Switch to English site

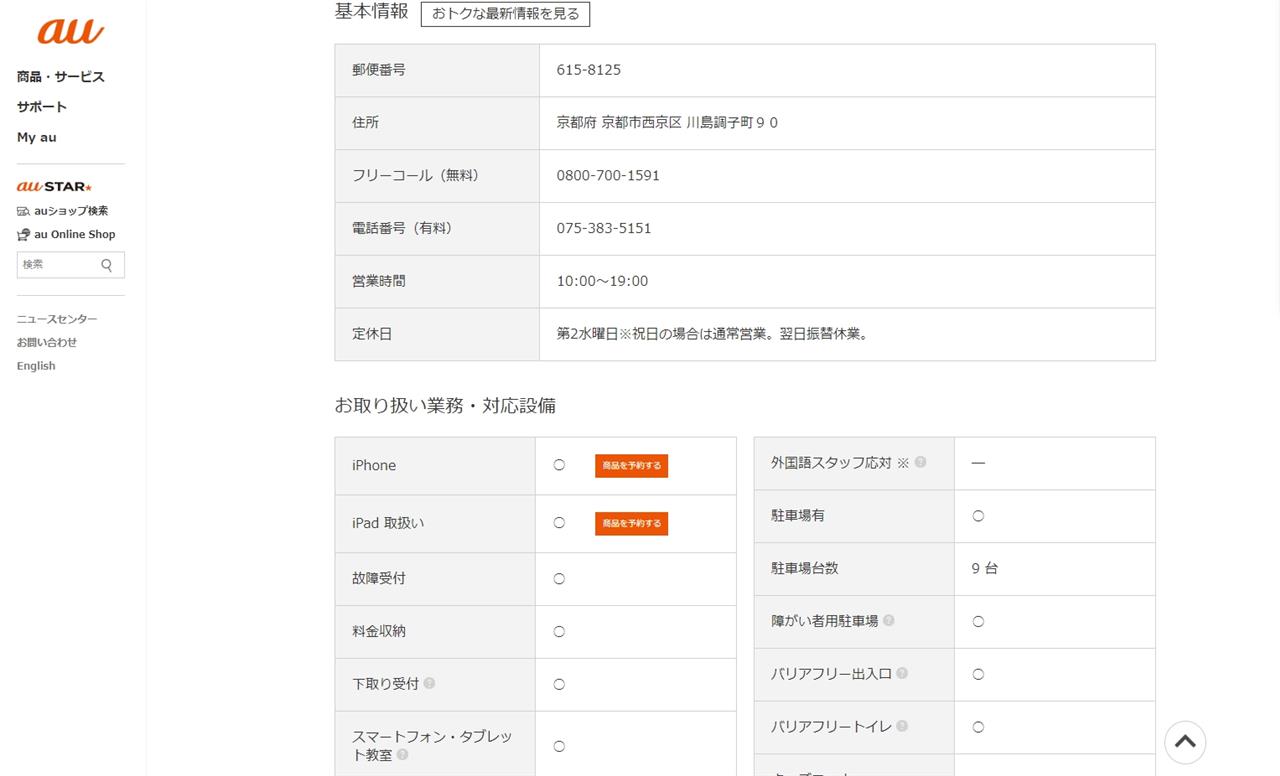[36, 366]
